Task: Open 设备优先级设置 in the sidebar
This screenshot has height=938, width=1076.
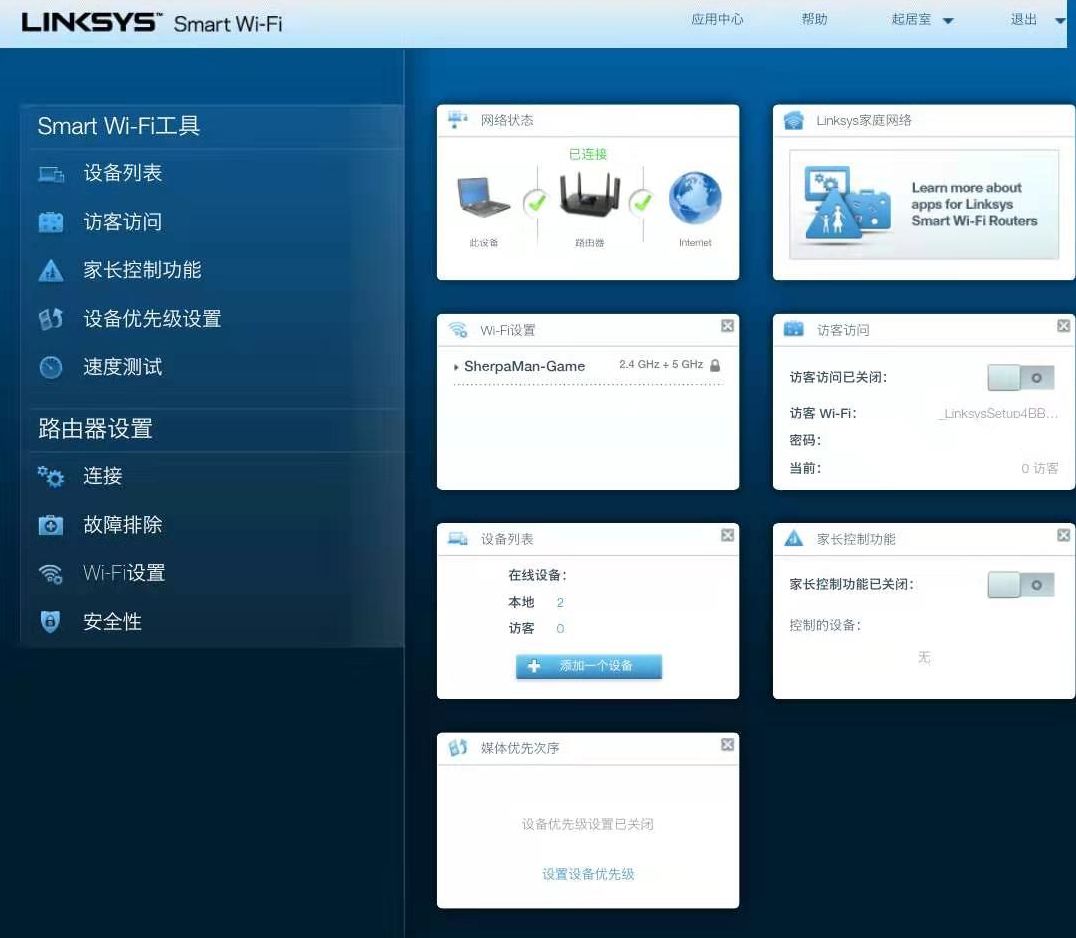Action: [152, 318]
